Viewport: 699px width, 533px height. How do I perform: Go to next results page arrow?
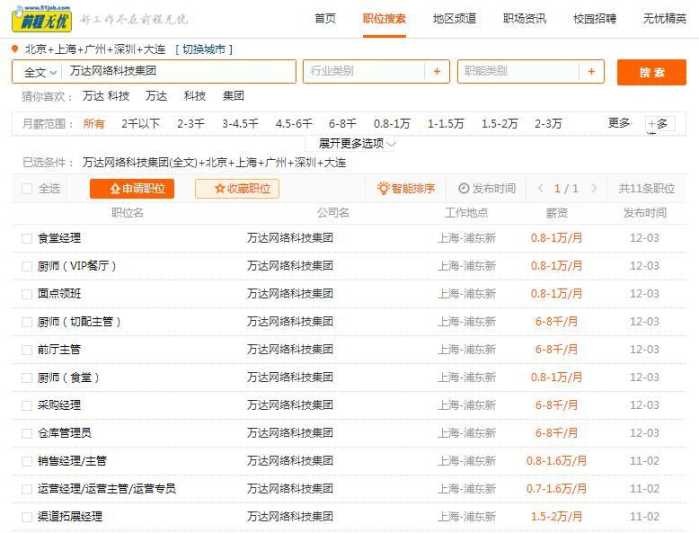[x=594, y=189]
